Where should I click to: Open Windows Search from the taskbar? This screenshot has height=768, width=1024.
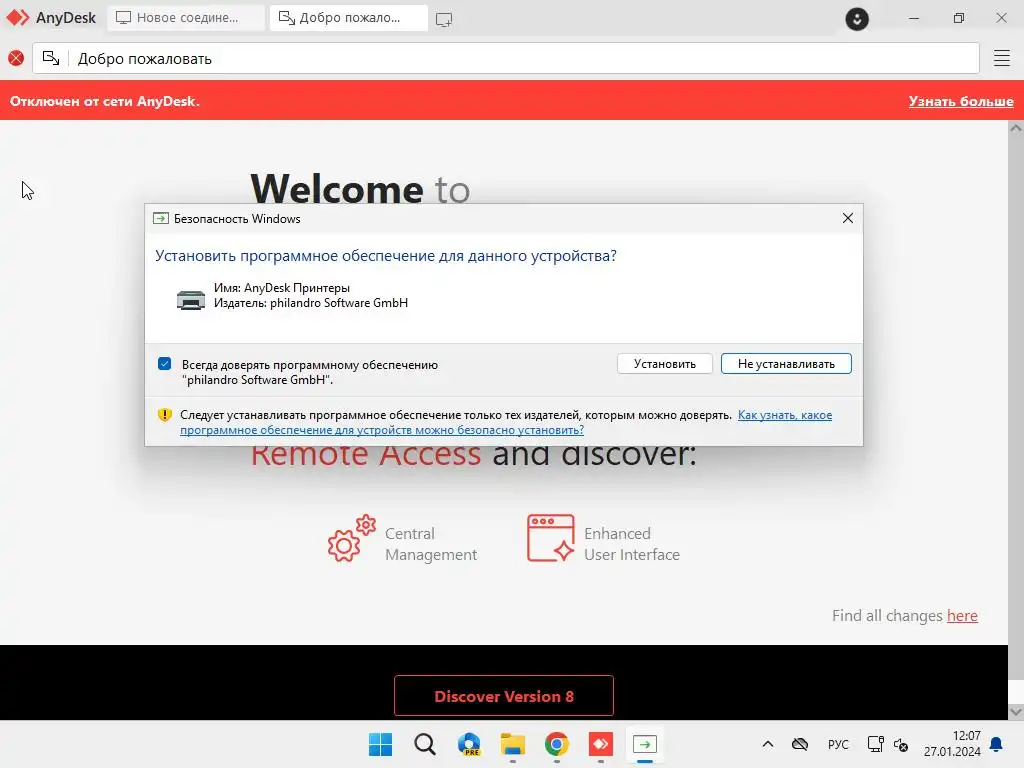click(x=424, y=744)
